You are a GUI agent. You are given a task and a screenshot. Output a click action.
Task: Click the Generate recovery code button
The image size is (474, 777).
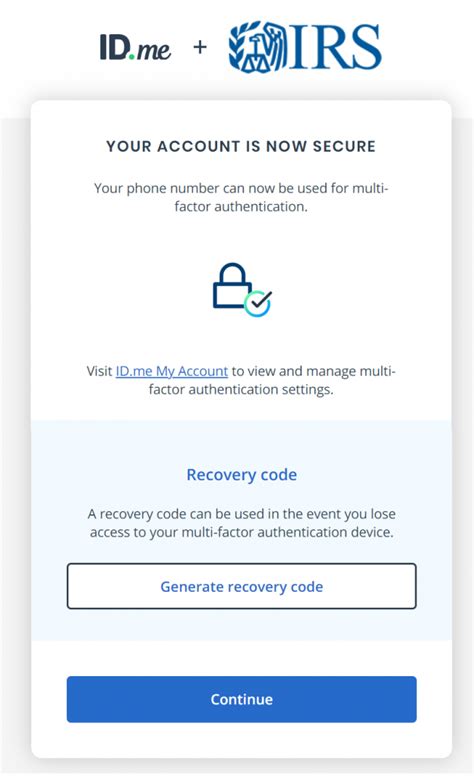click(242, 586)
